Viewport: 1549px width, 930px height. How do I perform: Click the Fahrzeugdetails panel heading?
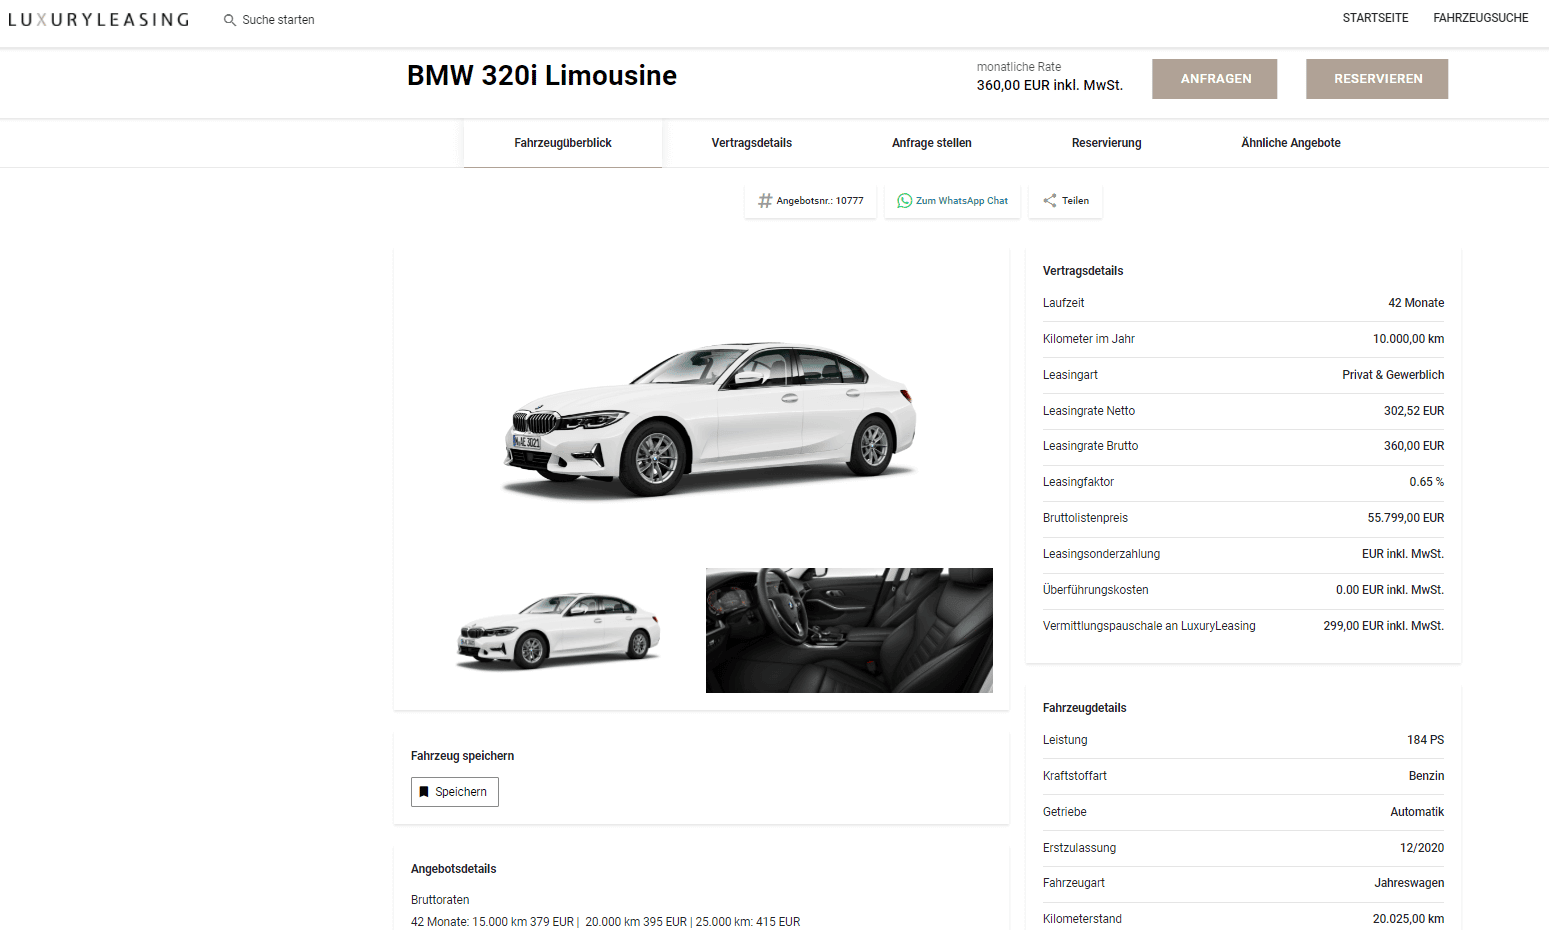1084,708
